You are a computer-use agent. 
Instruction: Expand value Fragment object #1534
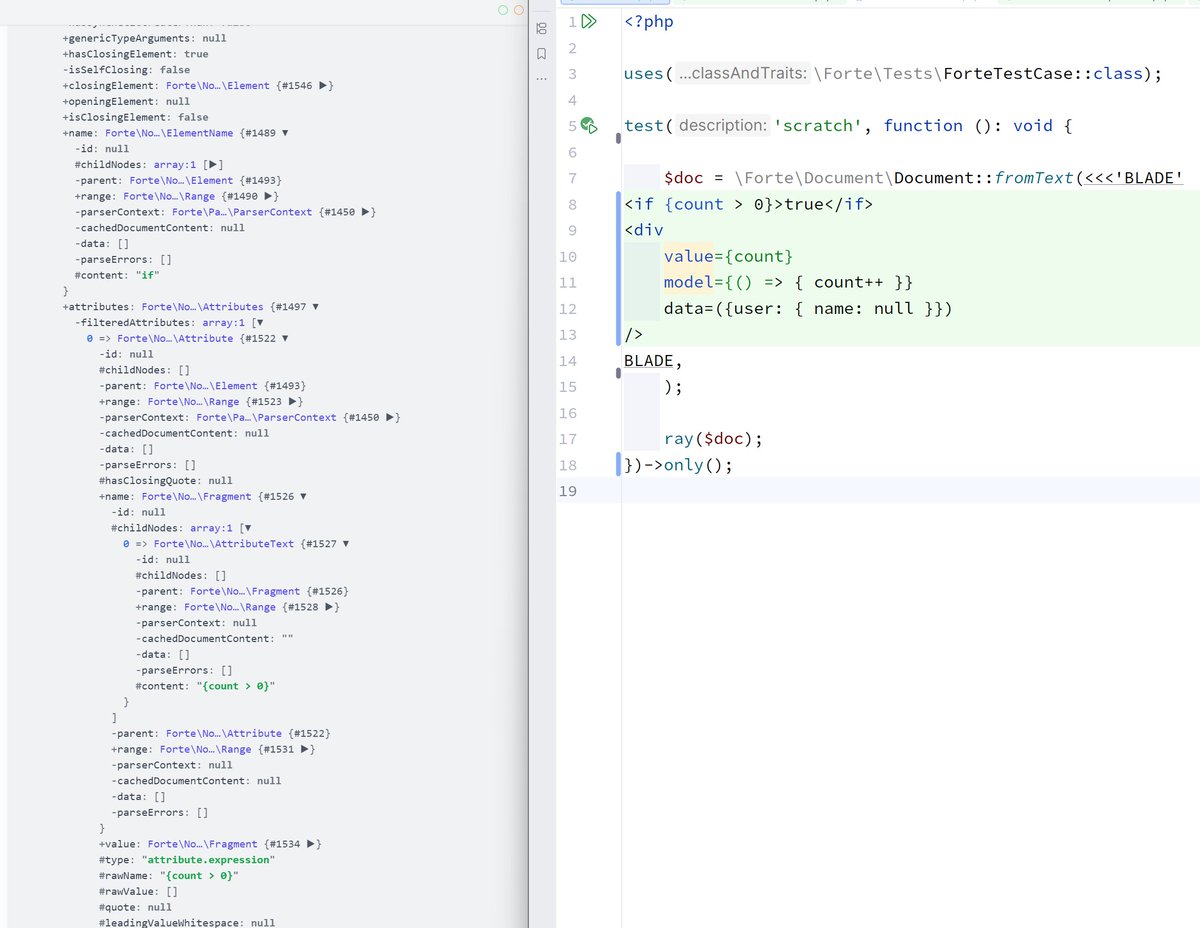tap(309, 844)
